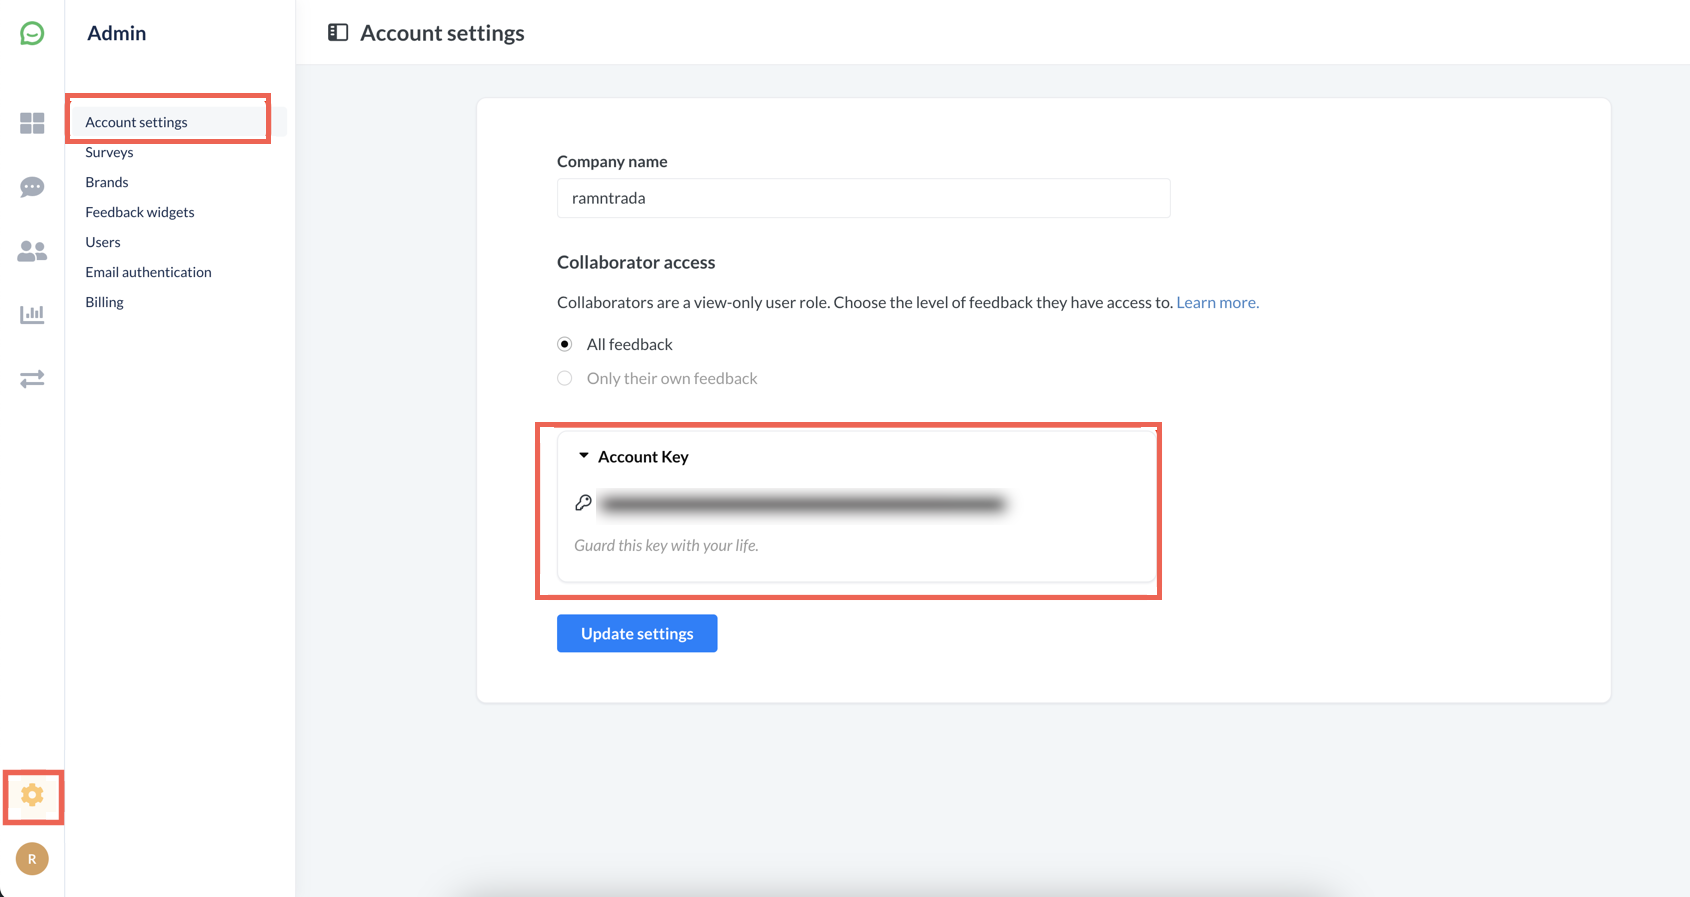Viewport: 1690px width, 897px height.
Task: Open Users menu item
Action: click(x=103, y=242)
